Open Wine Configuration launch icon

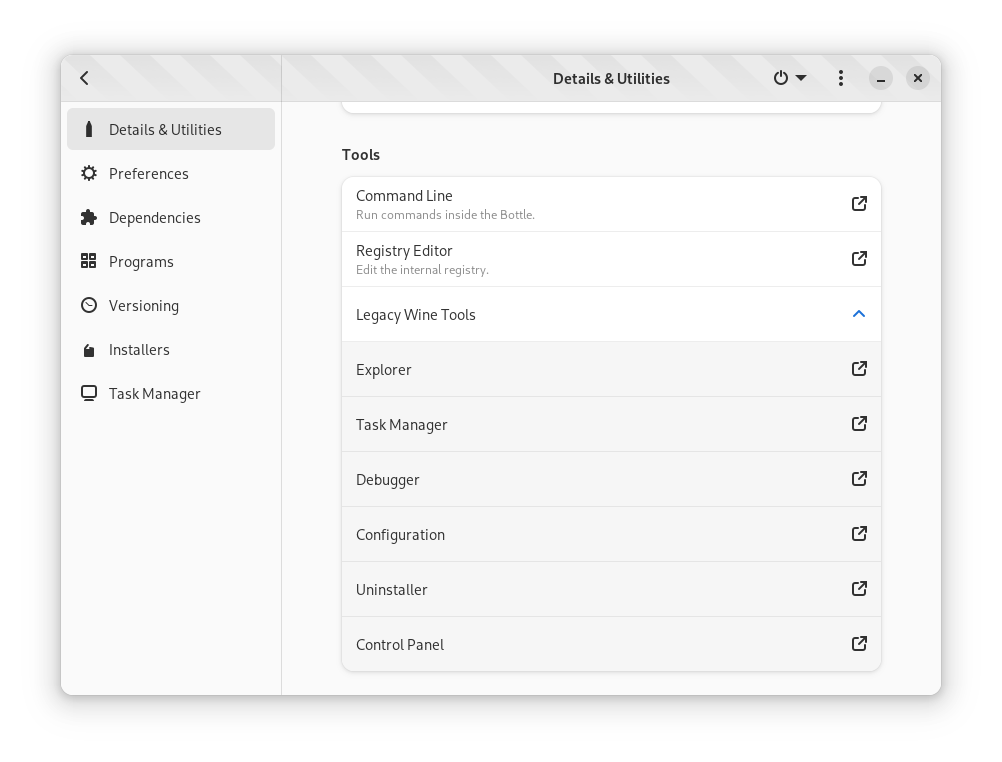pyautogui.click(x=859, y=534)
